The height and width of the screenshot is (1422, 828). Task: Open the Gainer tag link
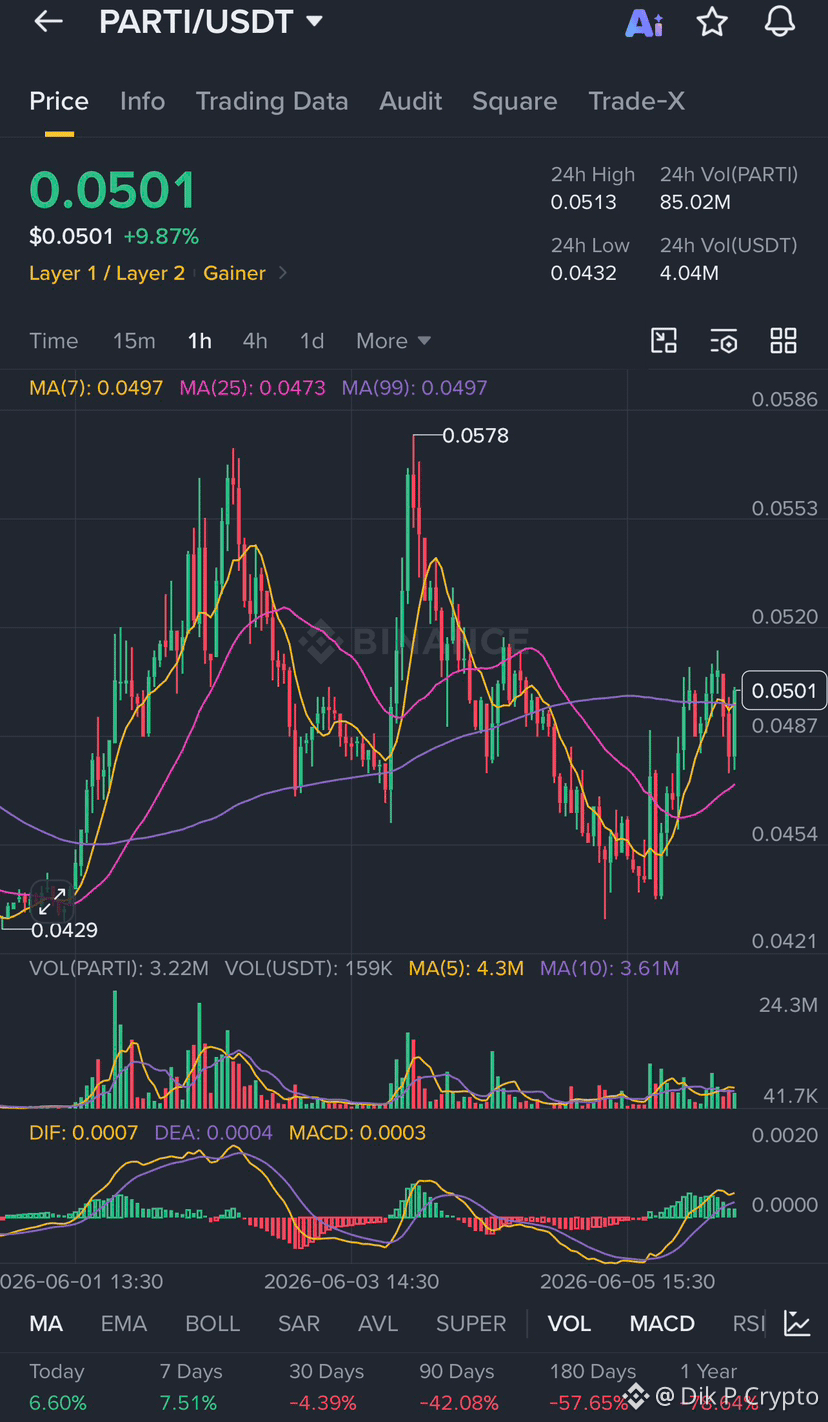pyautogui.click(x=235, y=273)
